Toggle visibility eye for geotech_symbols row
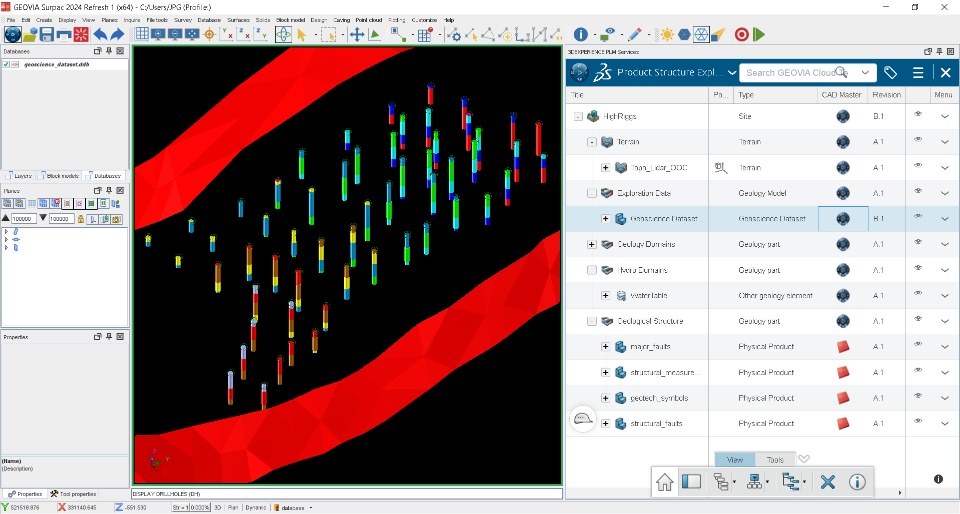The height and width of the screenshot is (514, 960). pyautogui.click(x=918, y=397)
